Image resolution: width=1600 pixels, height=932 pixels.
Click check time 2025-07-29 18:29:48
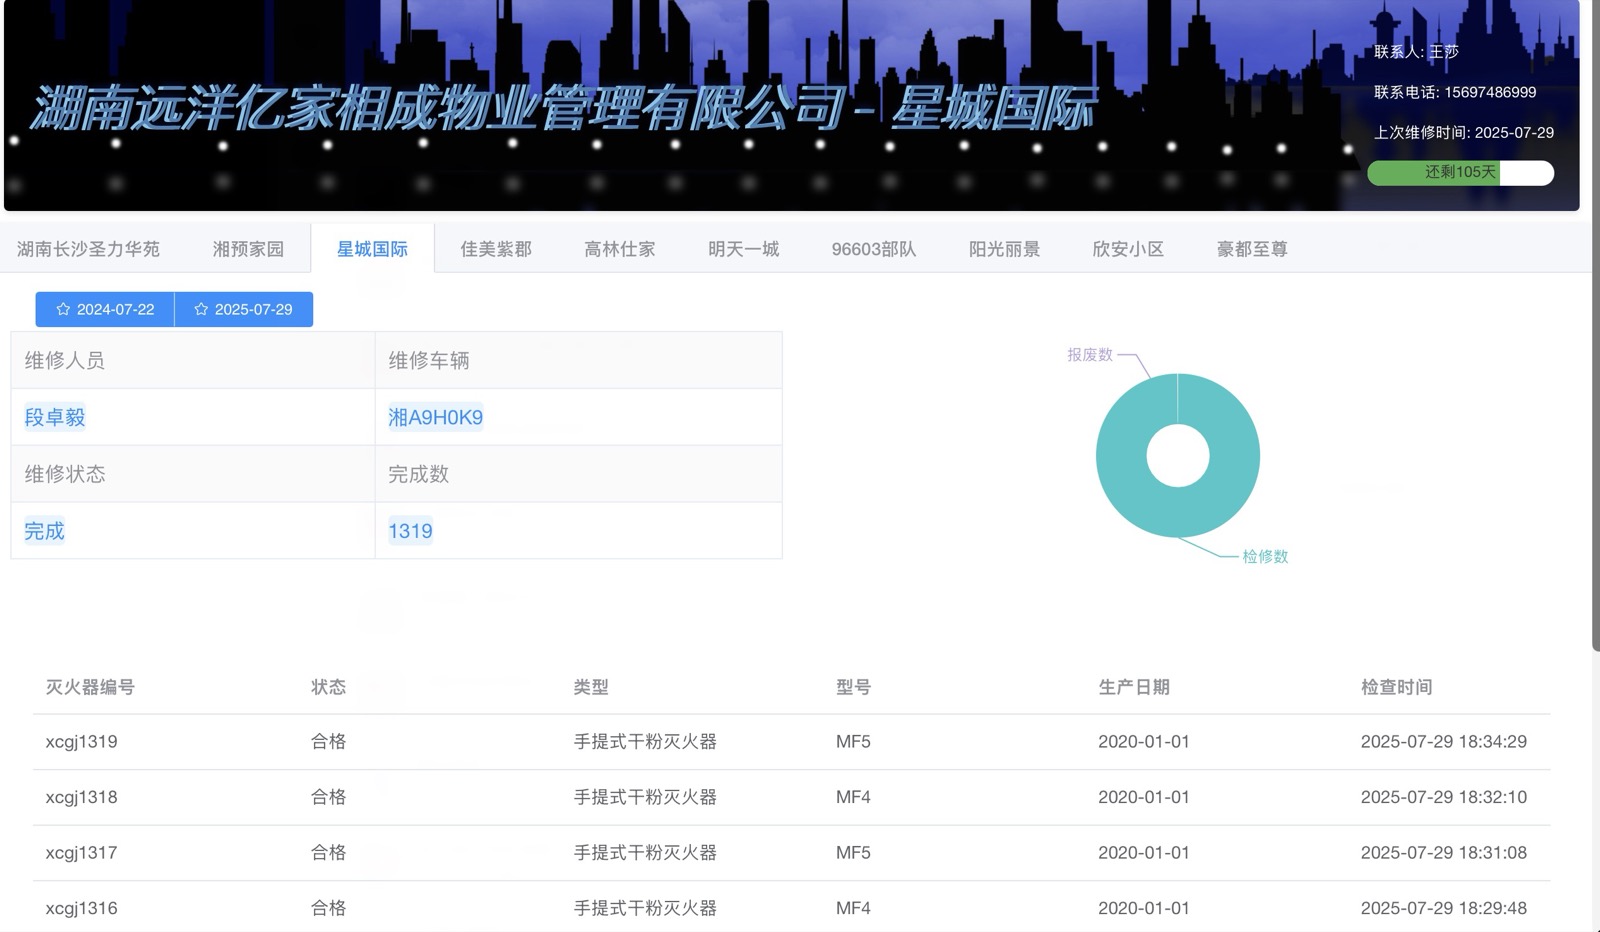point(1443,908)
